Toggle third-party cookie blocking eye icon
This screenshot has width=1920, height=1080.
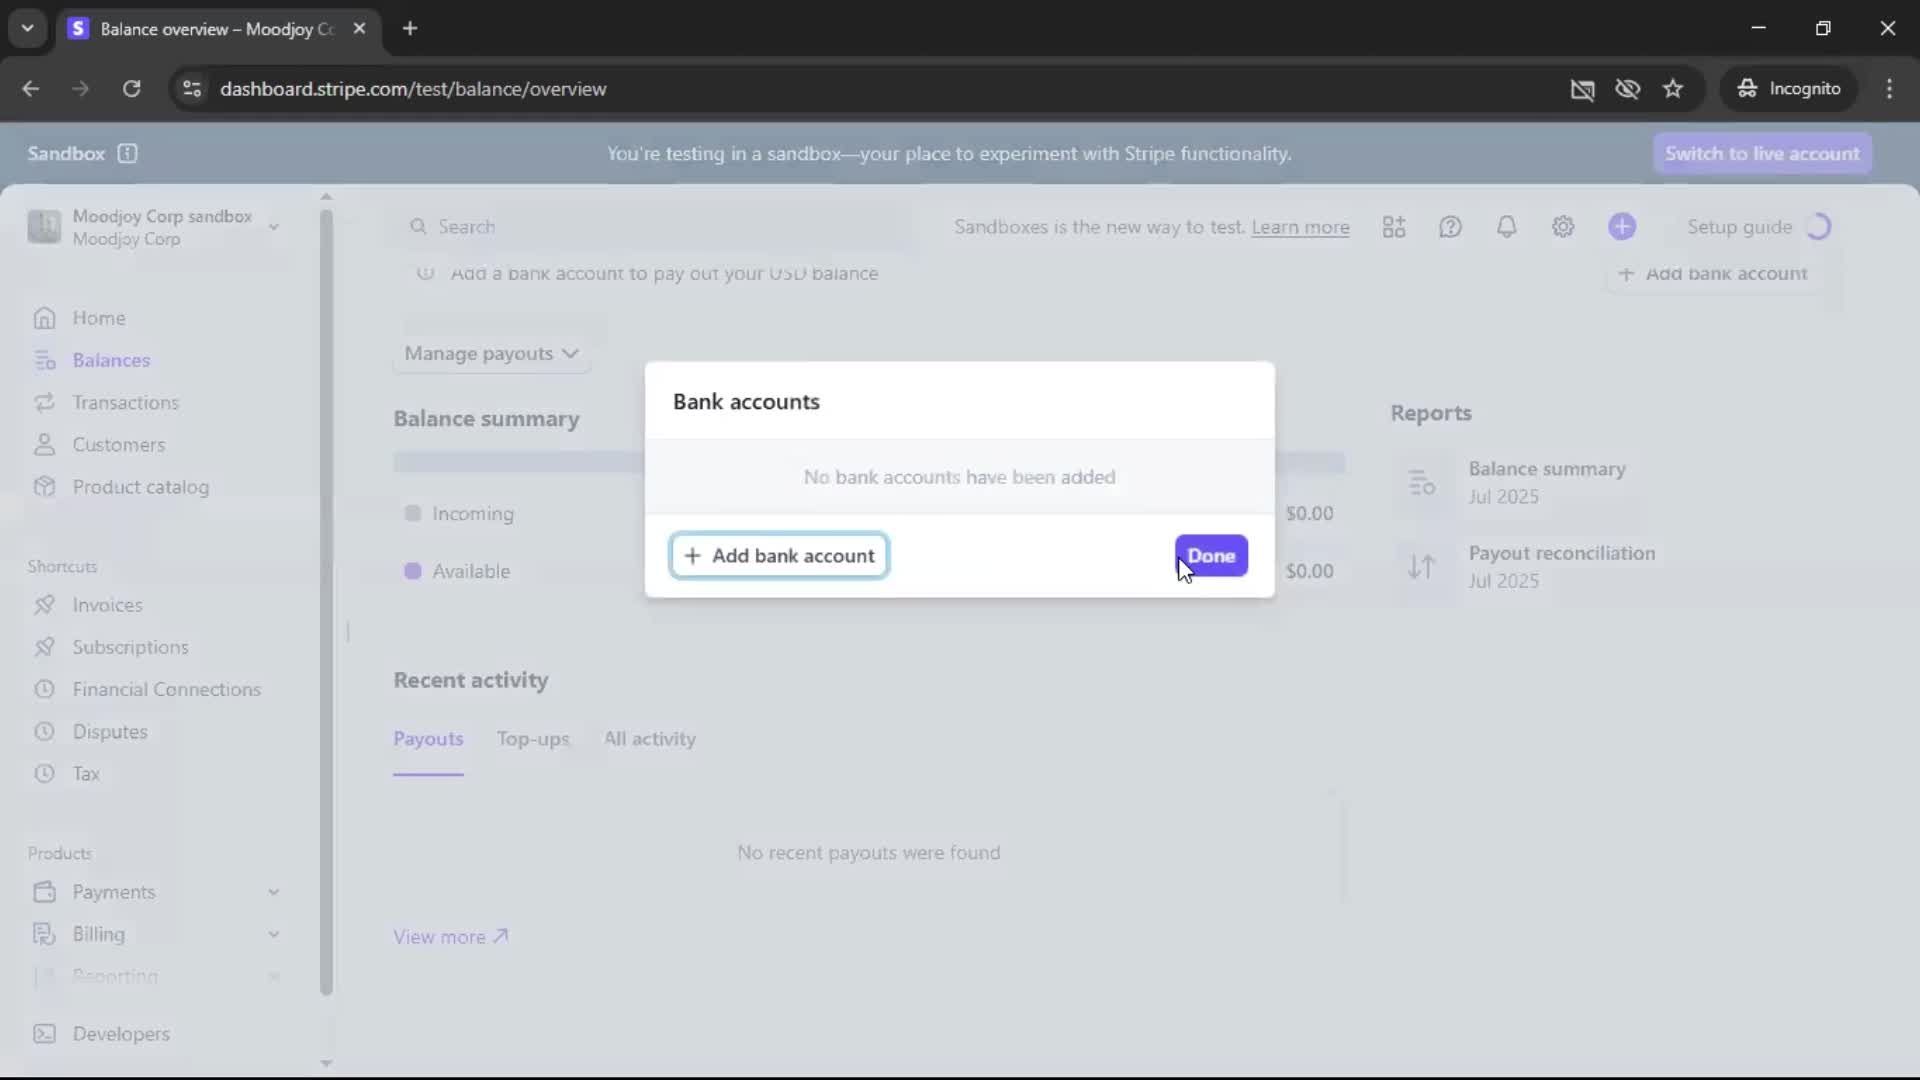point(1627,89)
